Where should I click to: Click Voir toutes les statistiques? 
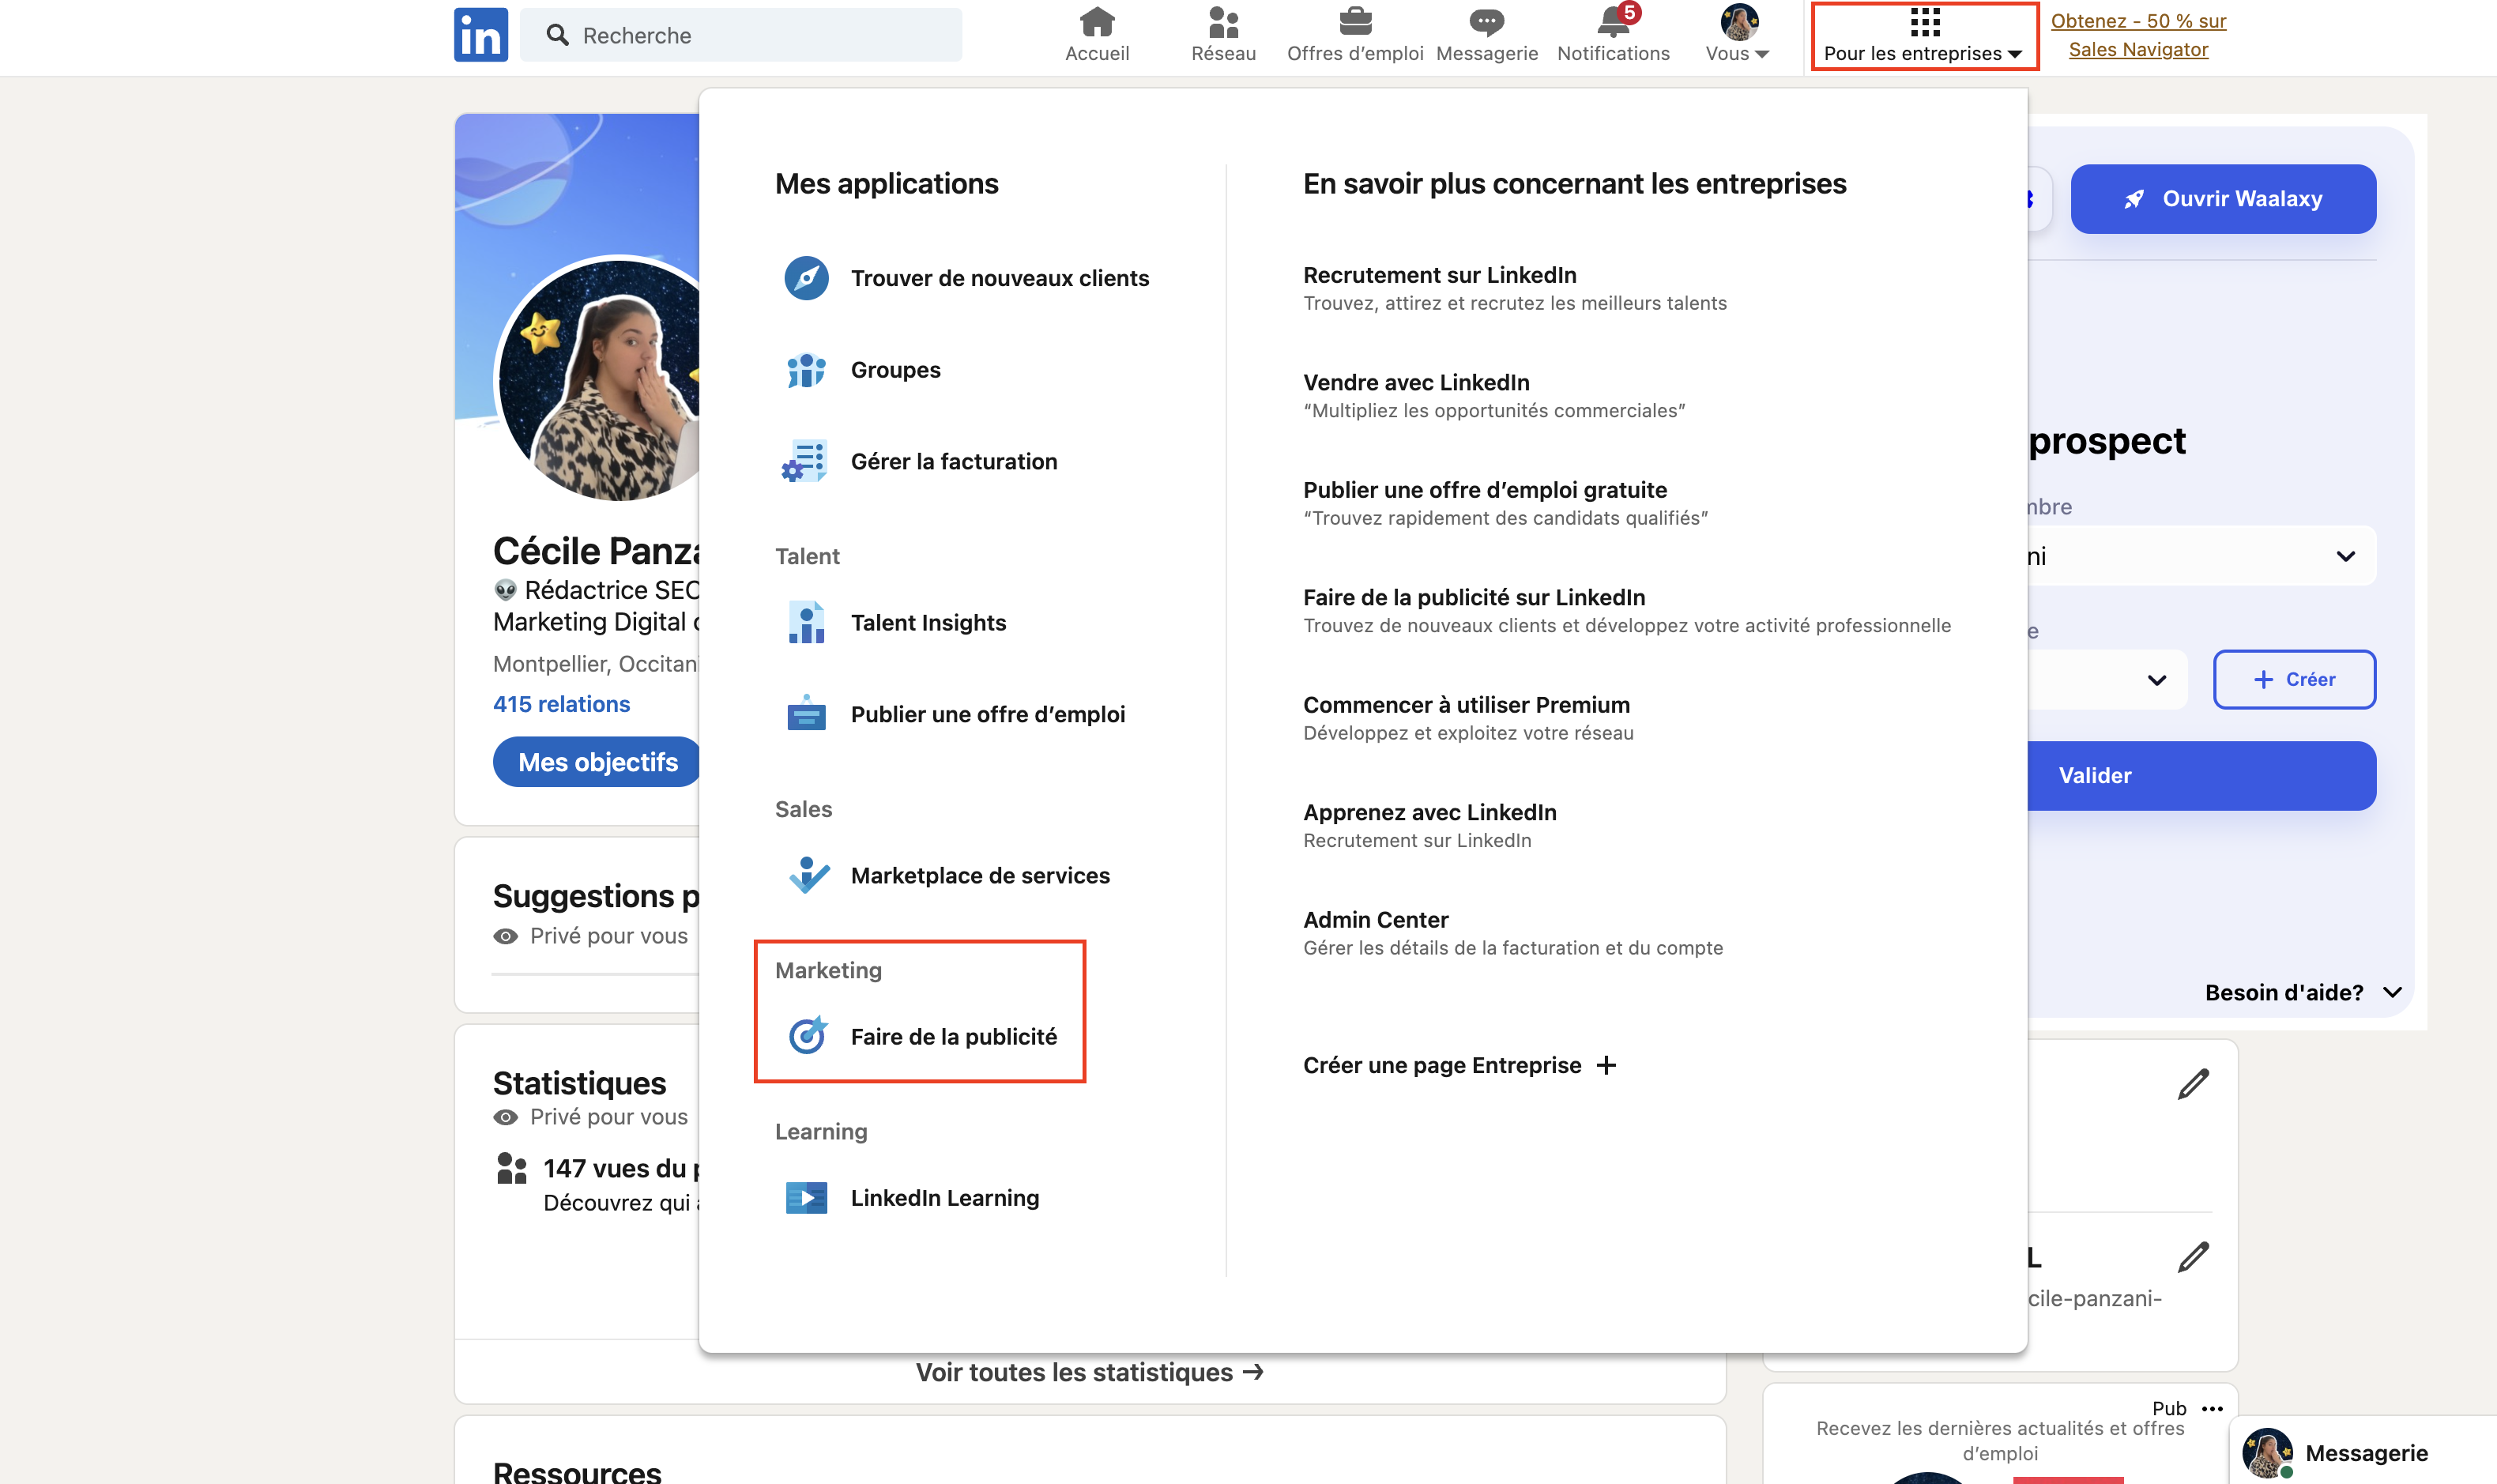[x=1090, y=1372]
